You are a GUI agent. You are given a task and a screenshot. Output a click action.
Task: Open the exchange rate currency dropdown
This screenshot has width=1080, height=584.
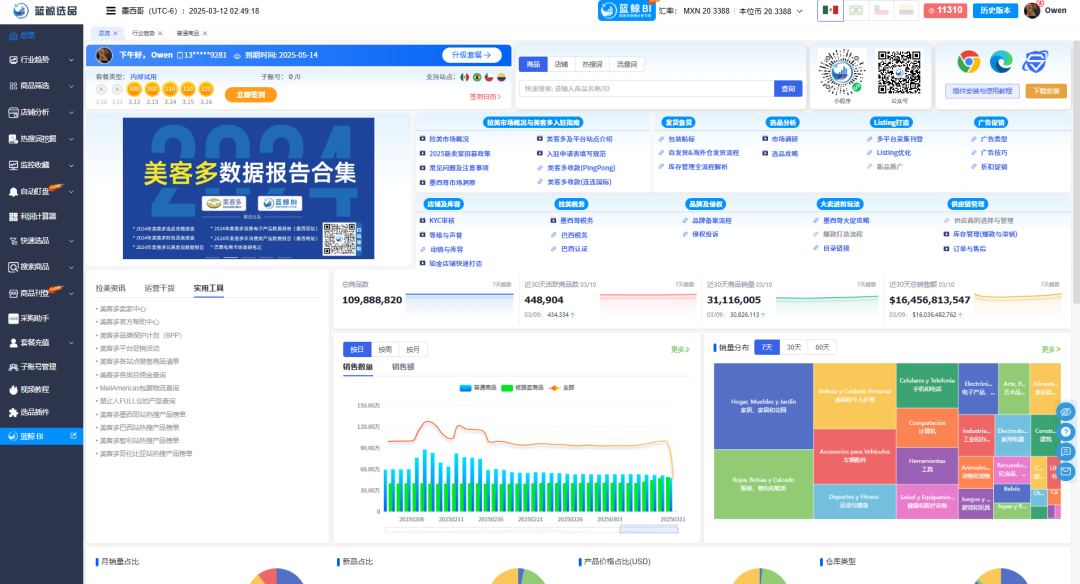pyautogui.click(x=799, y=11)
